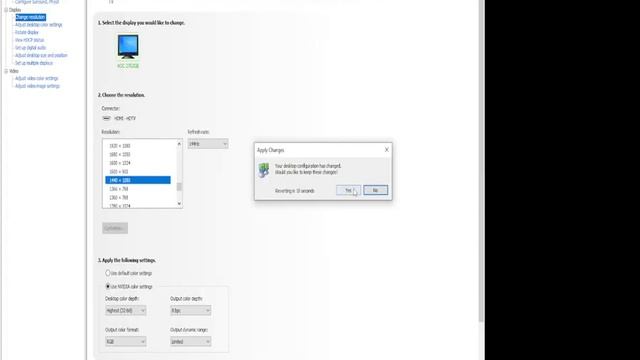Open Change resolution in the tree
Image resolution: width=640 pixels, height=360 pixels.
point(31,17)
